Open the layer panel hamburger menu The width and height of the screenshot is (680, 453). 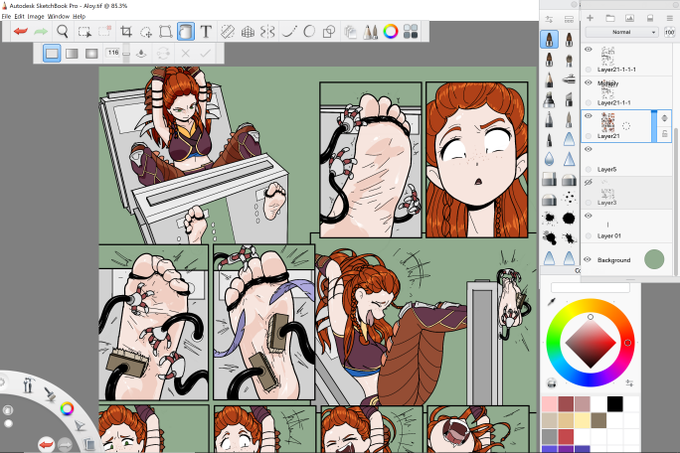click(x=670, y=18)
